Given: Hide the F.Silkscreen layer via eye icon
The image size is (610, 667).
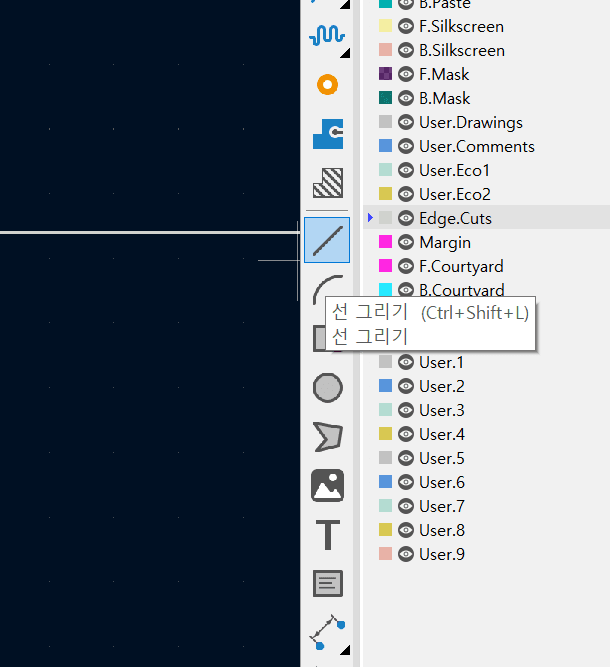Looking at the screenshot, I should coord(406,26).
